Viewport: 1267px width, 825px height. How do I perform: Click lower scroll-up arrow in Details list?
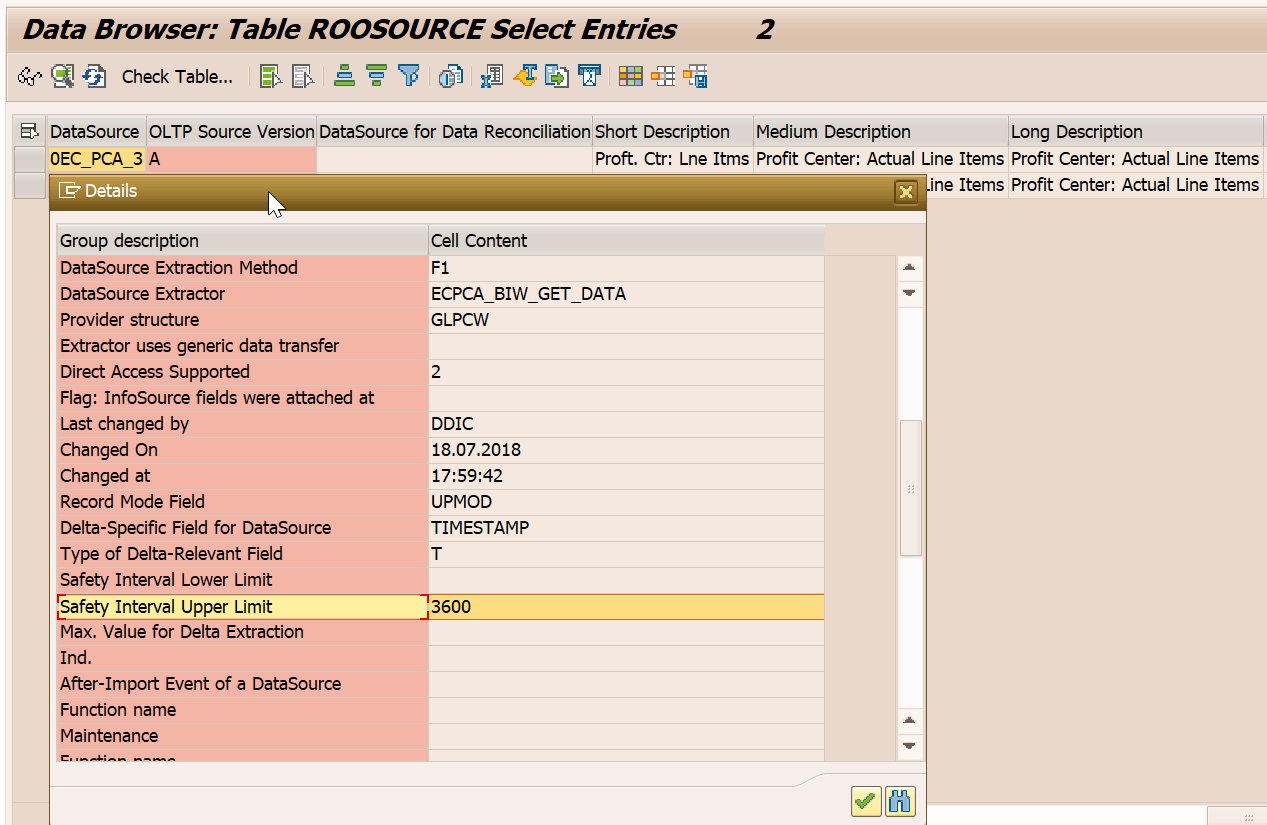point(909,720)
